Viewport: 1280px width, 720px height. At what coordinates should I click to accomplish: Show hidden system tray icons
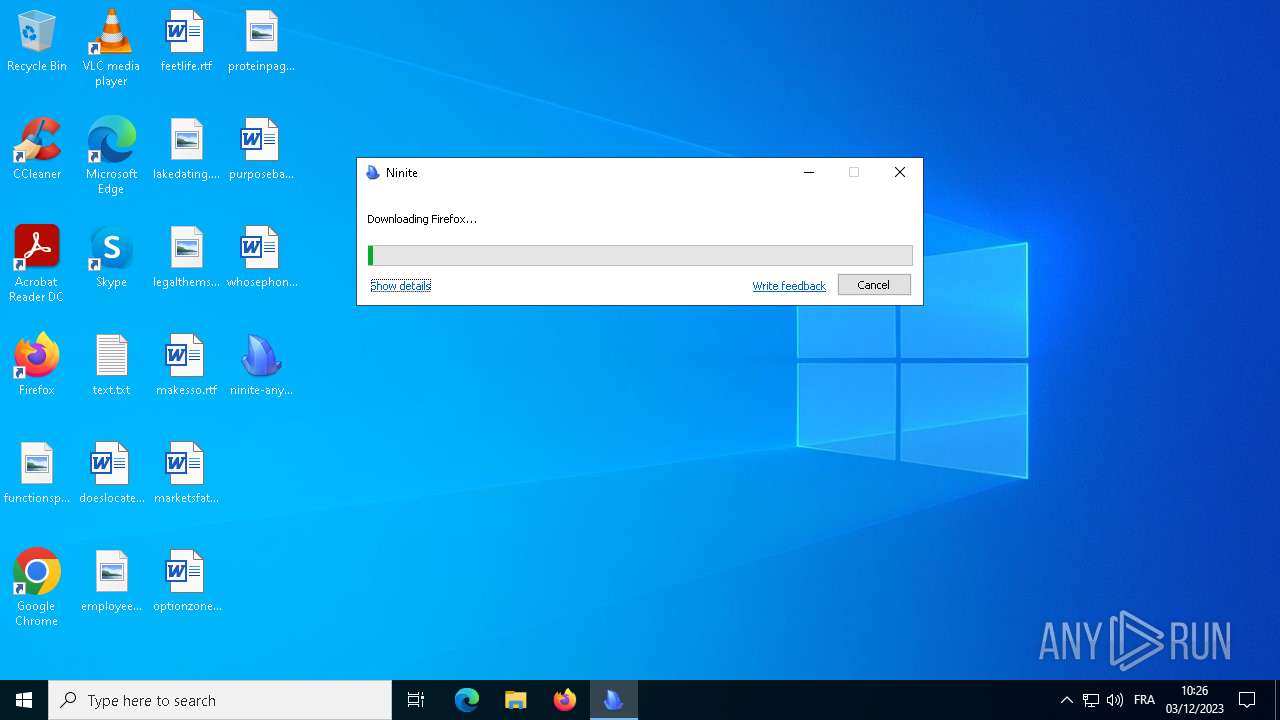(x=1066, y=700)
